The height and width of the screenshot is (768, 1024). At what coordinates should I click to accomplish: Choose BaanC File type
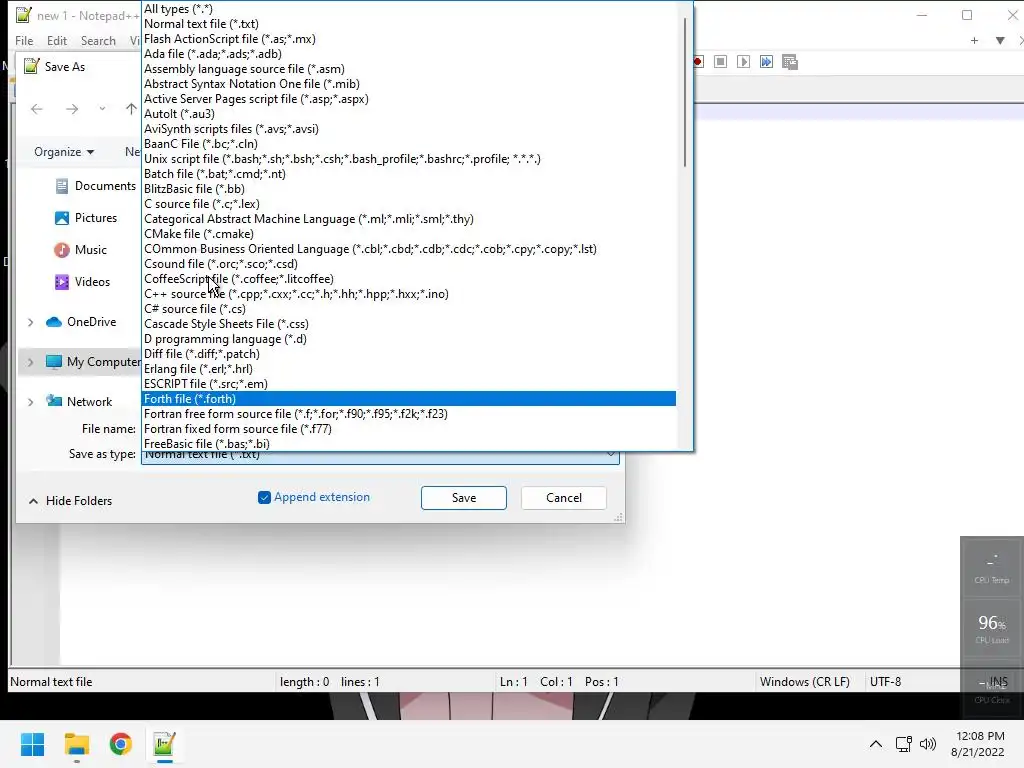pyautogui.click(x=409, y=144)
